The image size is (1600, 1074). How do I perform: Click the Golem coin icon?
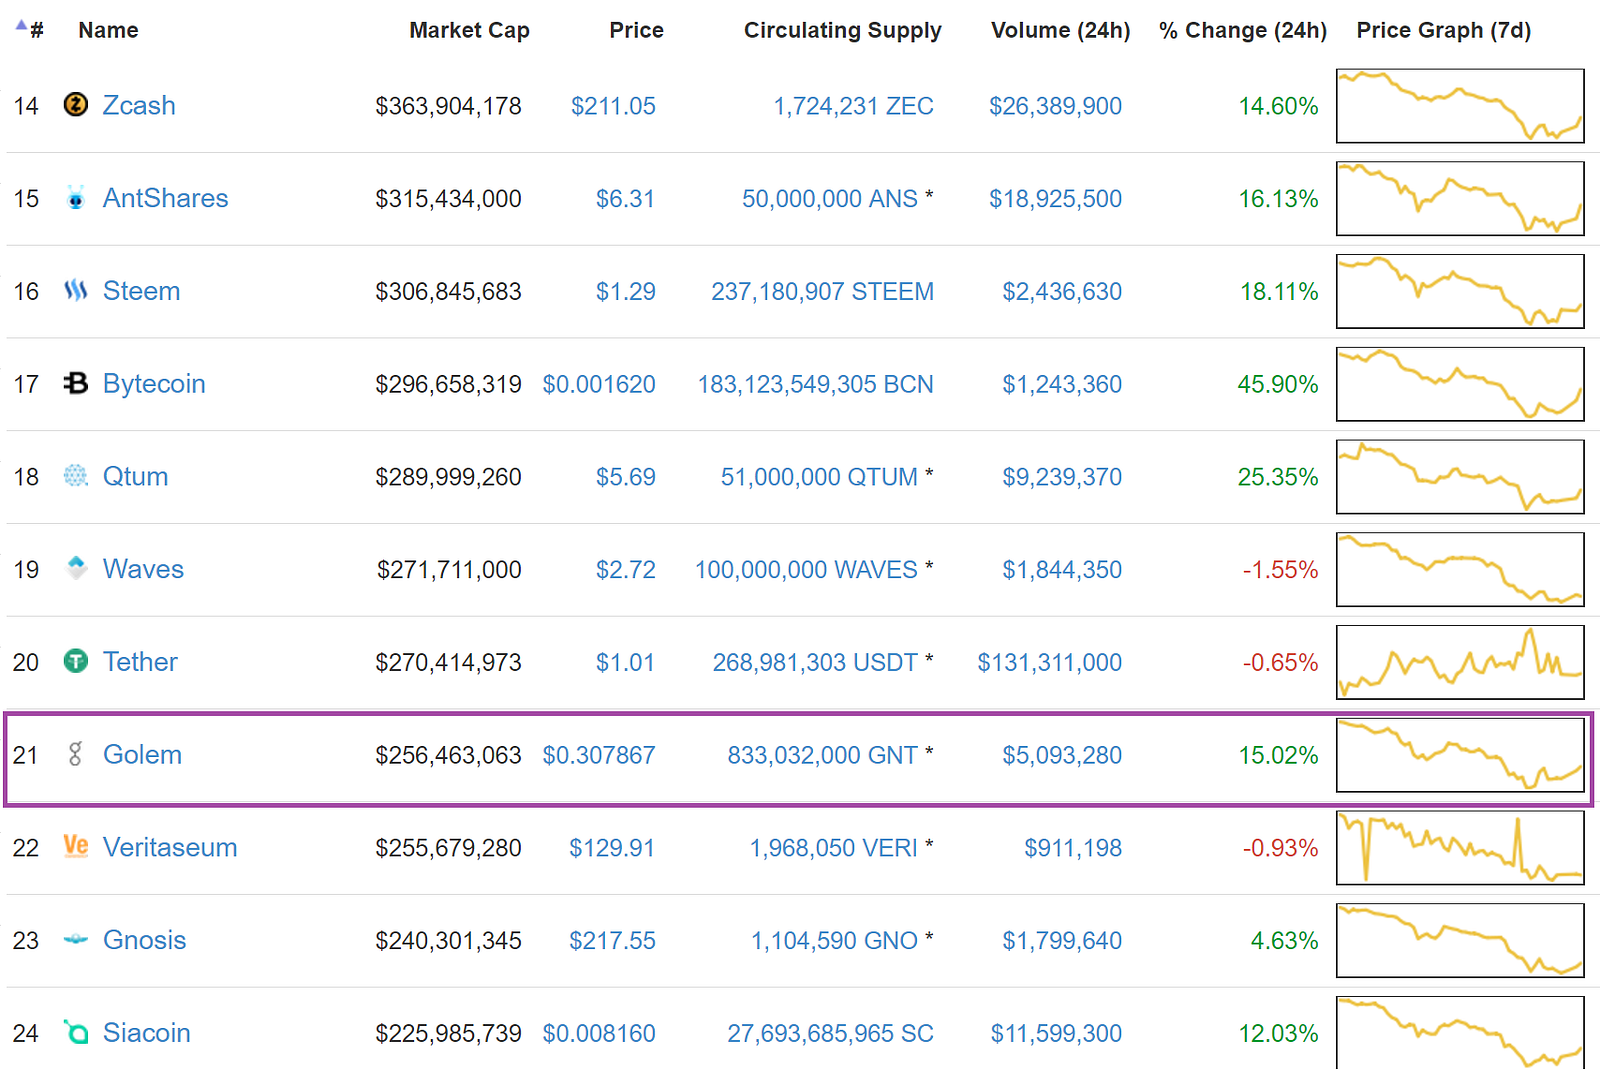(x=76, y=754)
